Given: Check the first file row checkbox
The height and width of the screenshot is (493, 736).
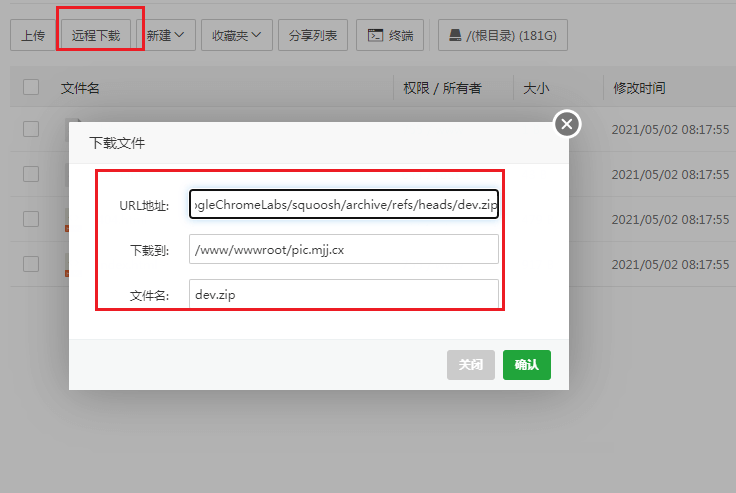Looking at the screenshot, I should tap(31, 129).
